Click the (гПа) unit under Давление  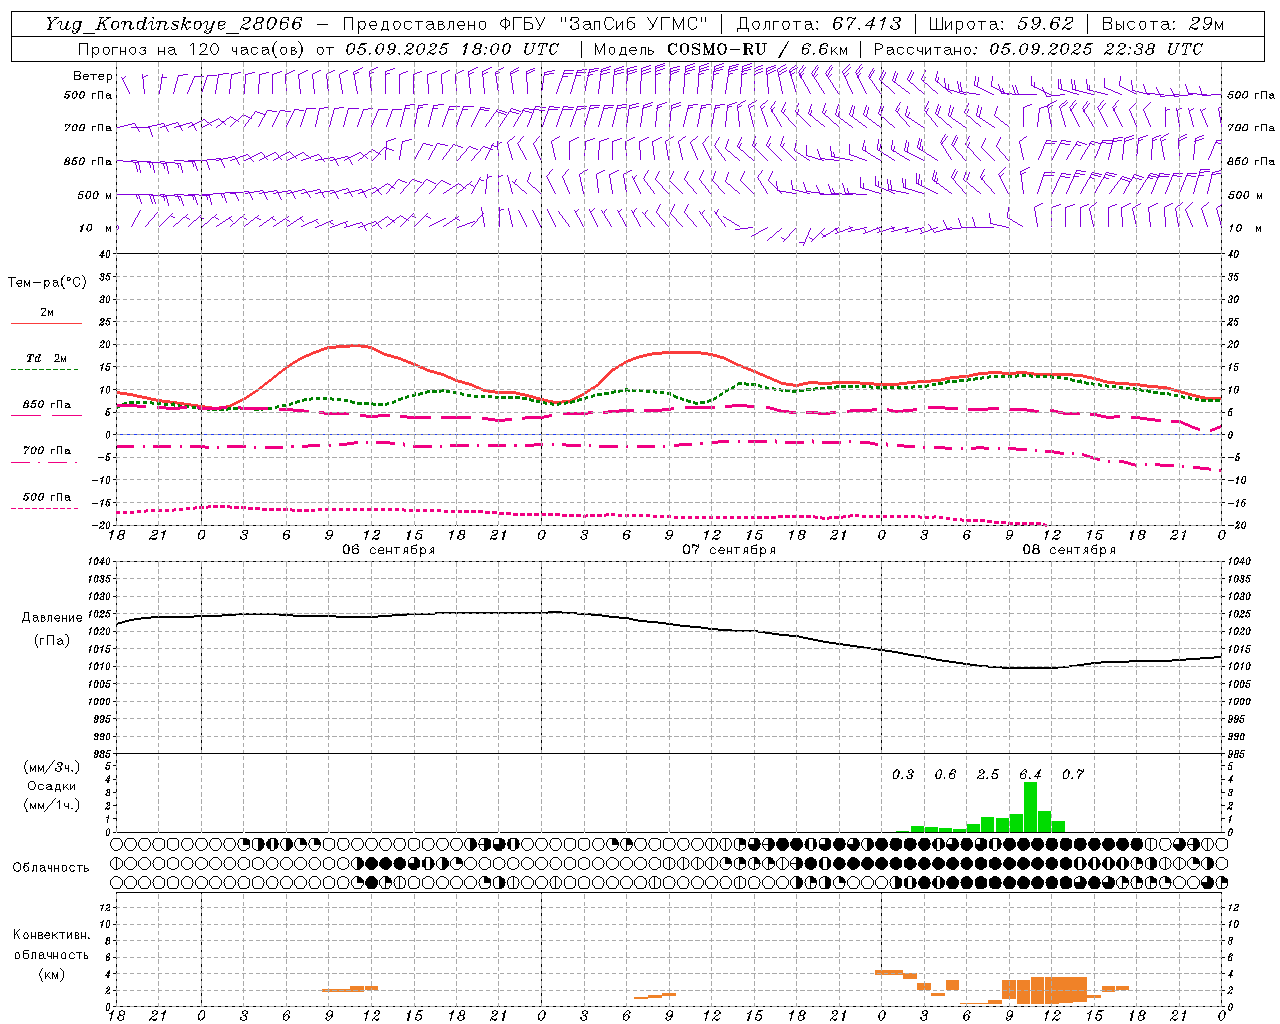pyautogui.click(x=52, y=641)
